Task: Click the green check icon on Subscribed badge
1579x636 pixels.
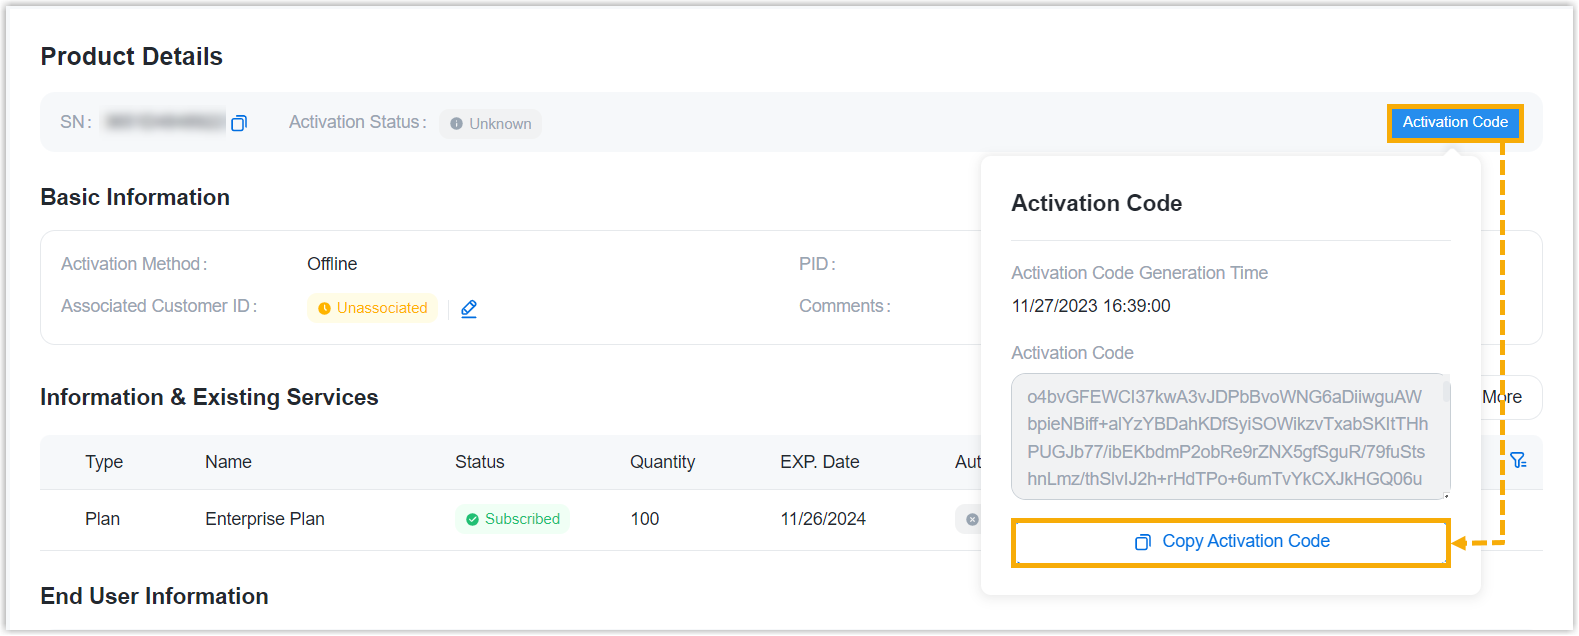Action: [472, 519]
